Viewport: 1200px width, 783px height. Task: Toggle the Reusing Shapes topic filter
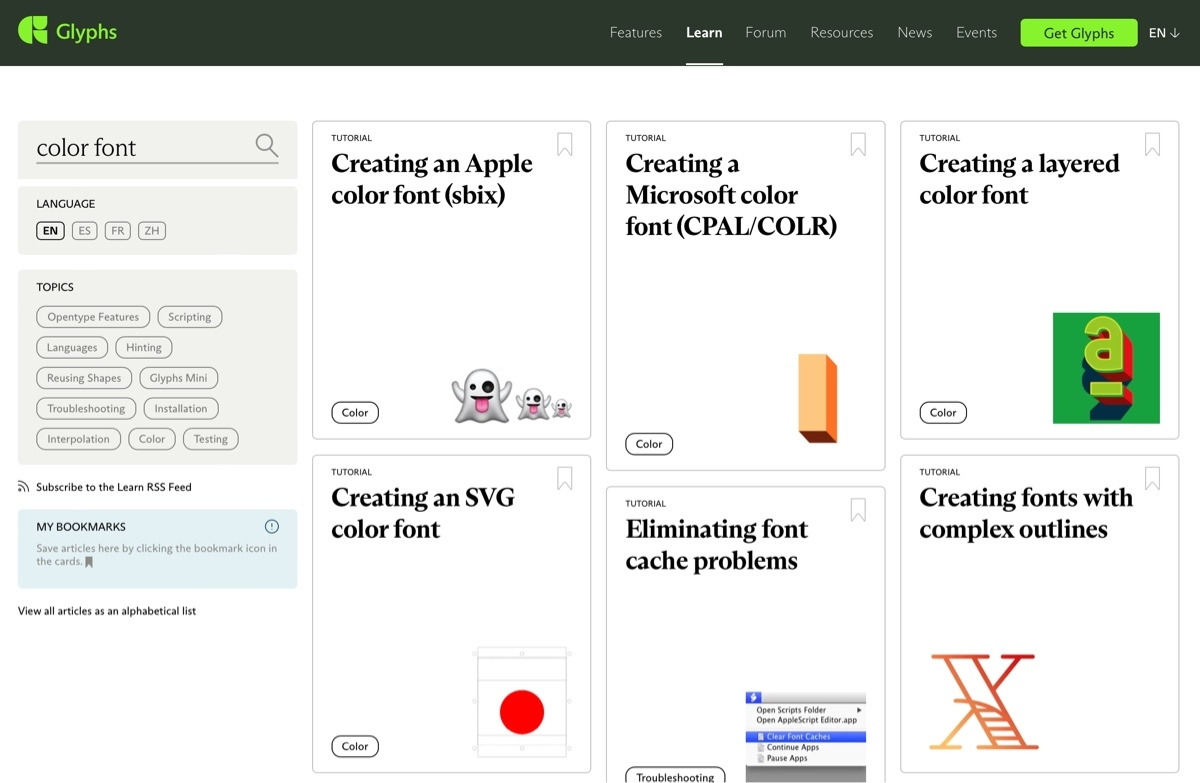84,378
